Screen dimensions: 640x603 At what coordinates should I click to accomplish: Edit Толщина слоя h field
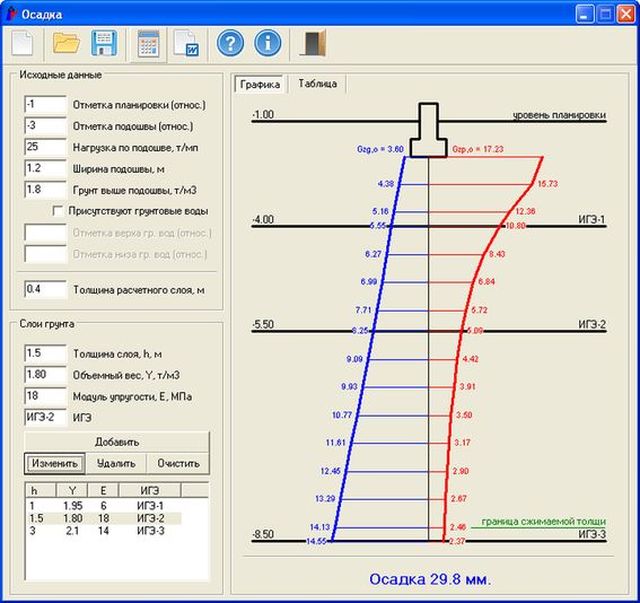tap(45, 354)
